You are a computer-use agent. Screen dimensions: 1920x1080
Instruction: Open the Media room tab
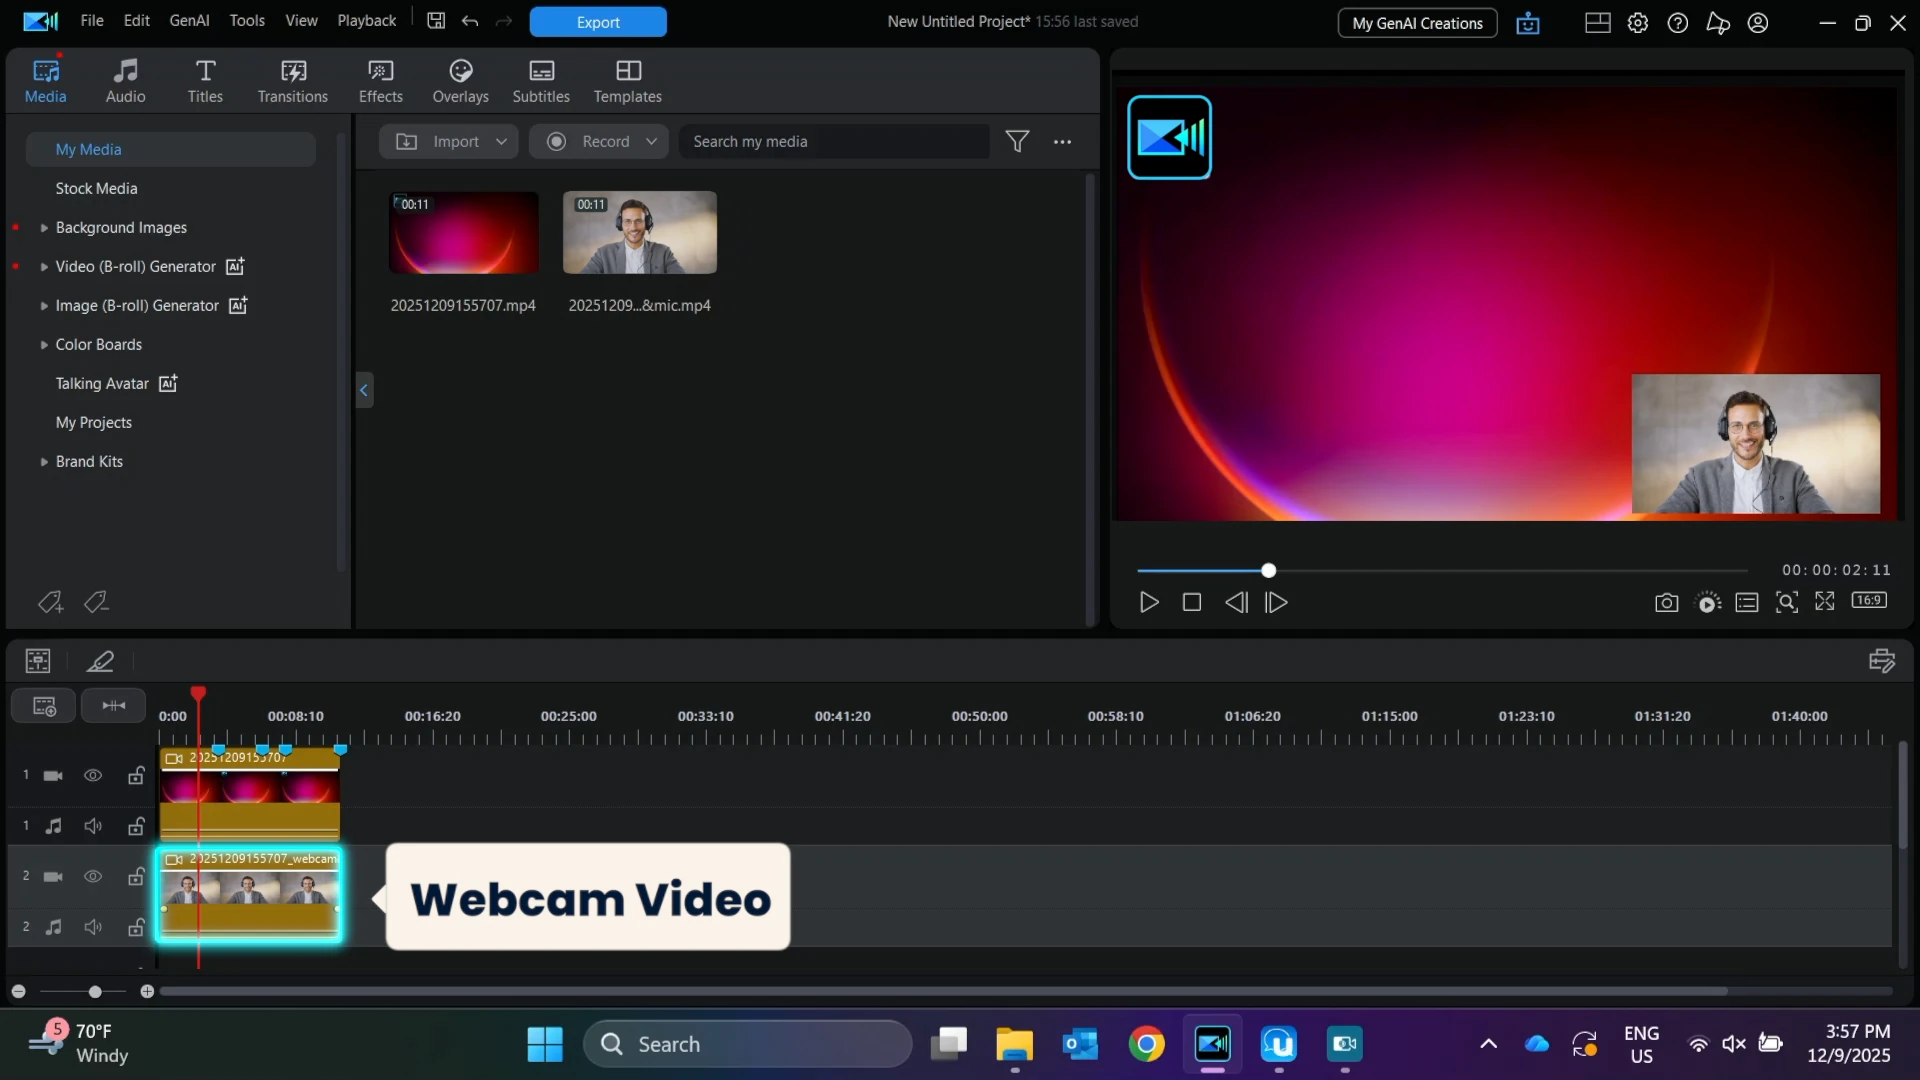click(x=45, y=81)
